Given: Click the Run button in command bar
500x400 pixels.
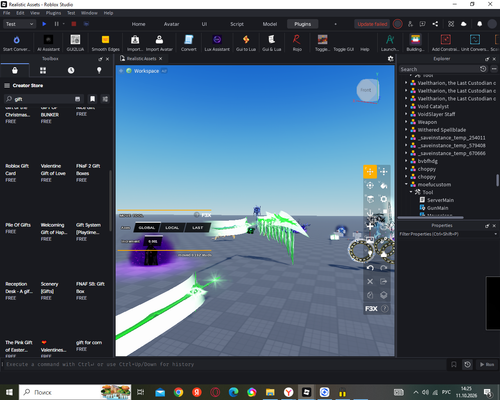Looking at the screenshot, I should [x=487, y=365].
